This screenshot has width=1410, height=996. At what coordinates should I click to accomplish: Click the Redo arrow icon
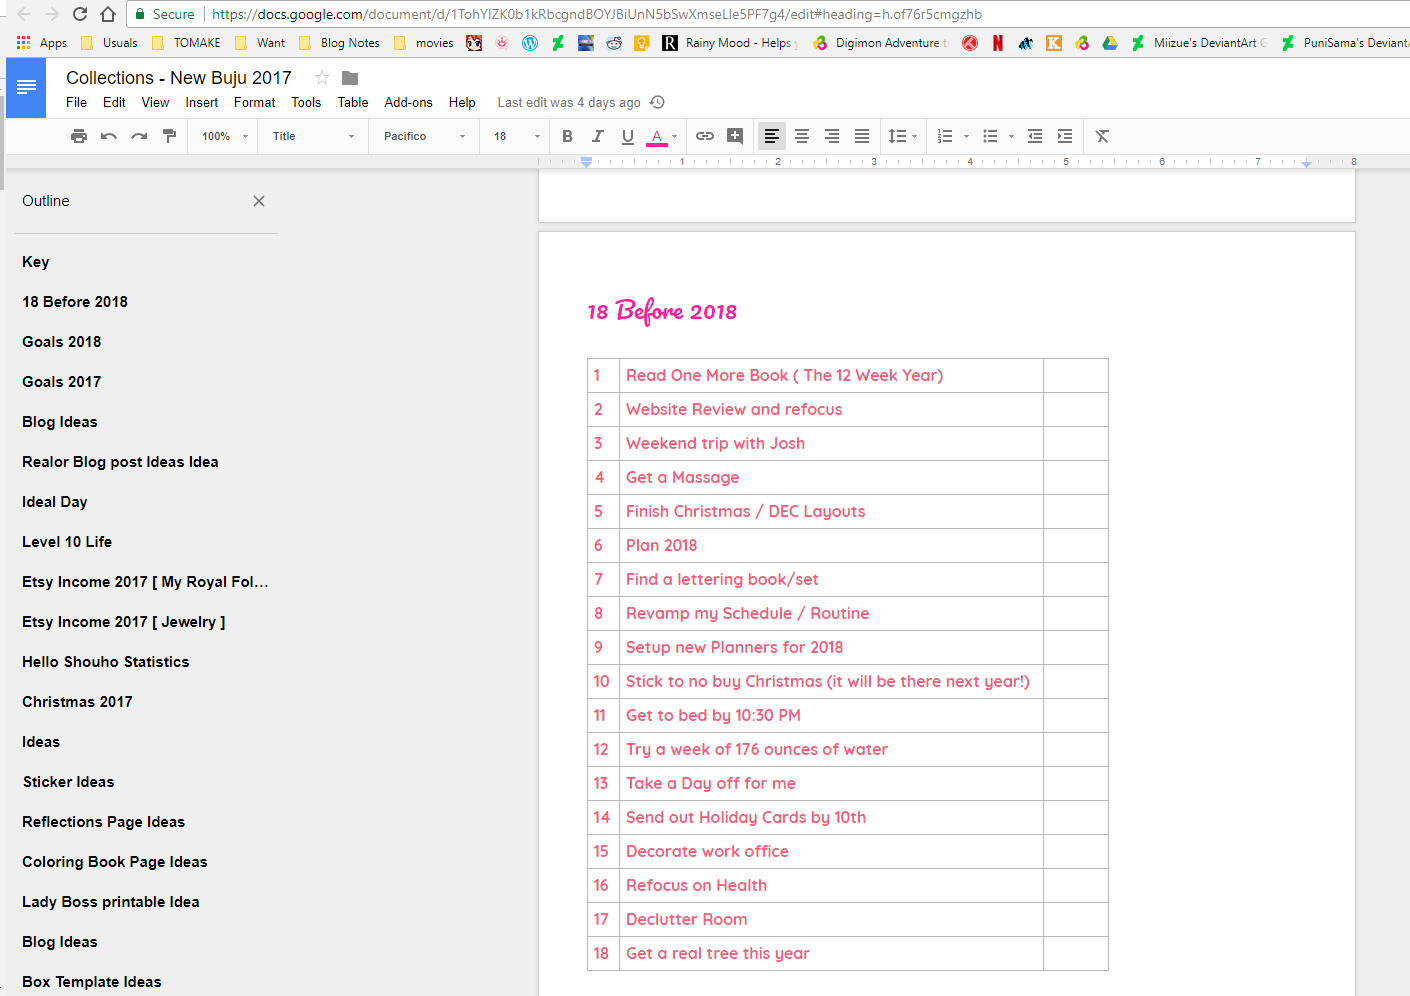tap(139, 136)
